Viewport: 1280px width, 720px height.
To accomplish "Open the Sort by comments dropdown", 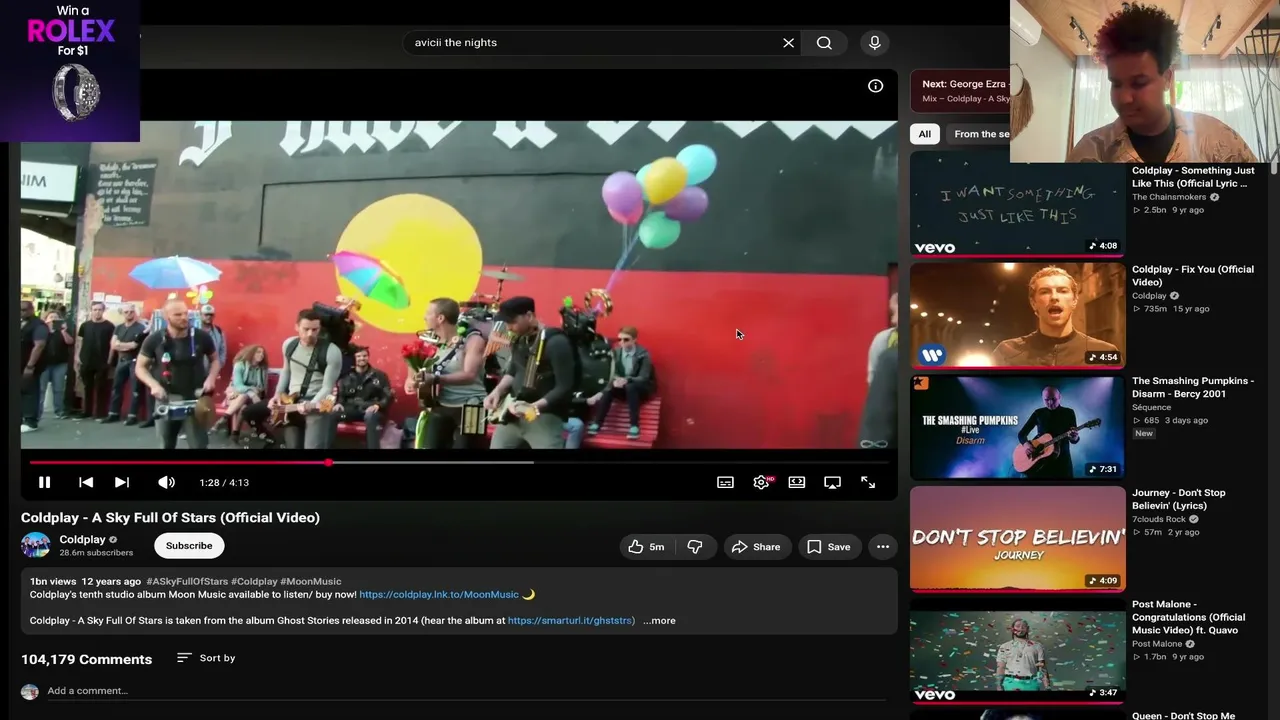I will tap(206, 658).
